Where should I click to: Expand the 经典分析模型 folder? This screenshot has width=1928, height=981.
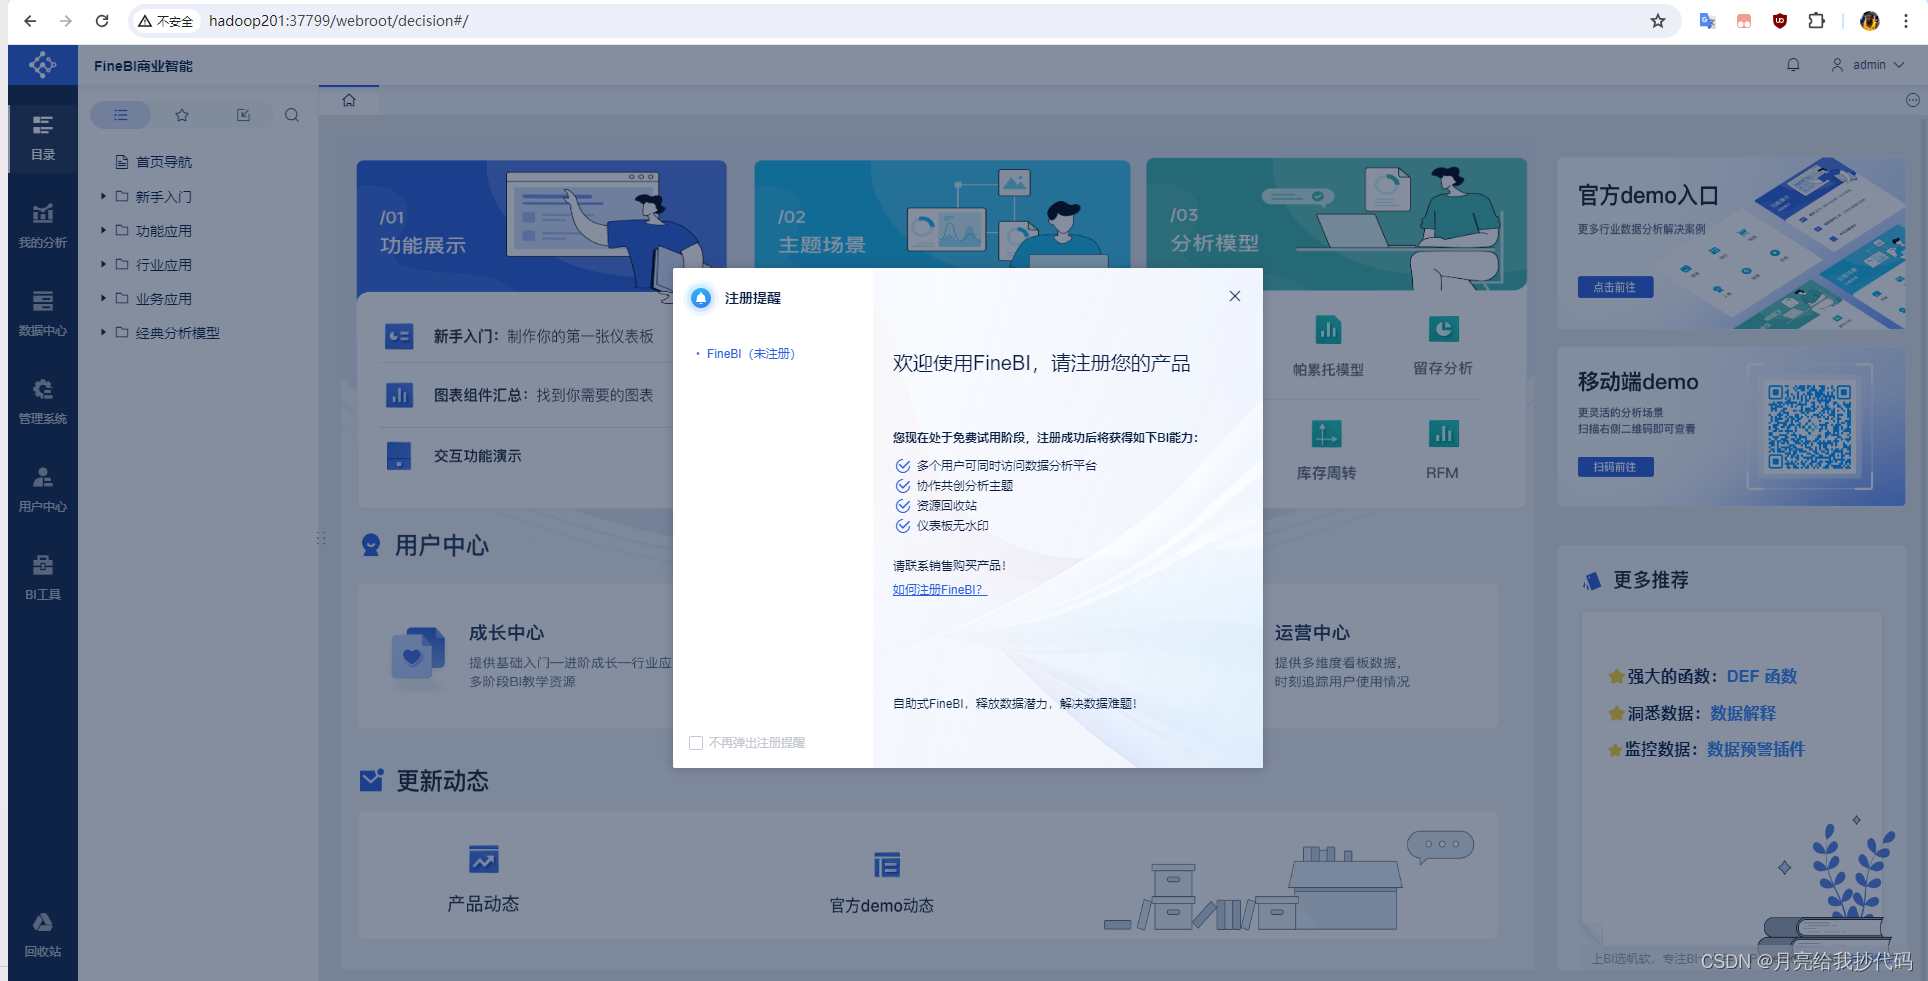pyautogui.click(x=103, y=333)
